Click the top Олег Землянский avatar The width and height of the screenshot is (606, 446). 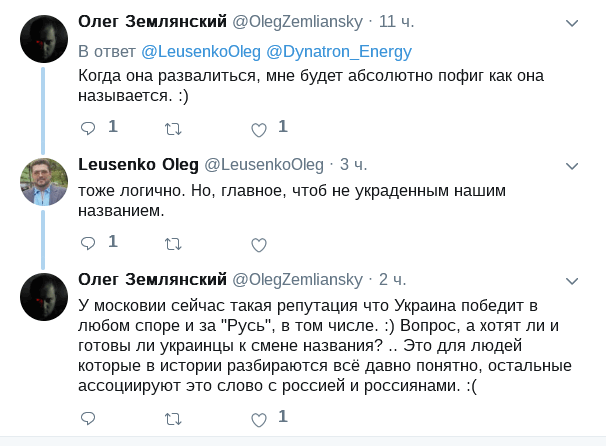pos(44,40)
